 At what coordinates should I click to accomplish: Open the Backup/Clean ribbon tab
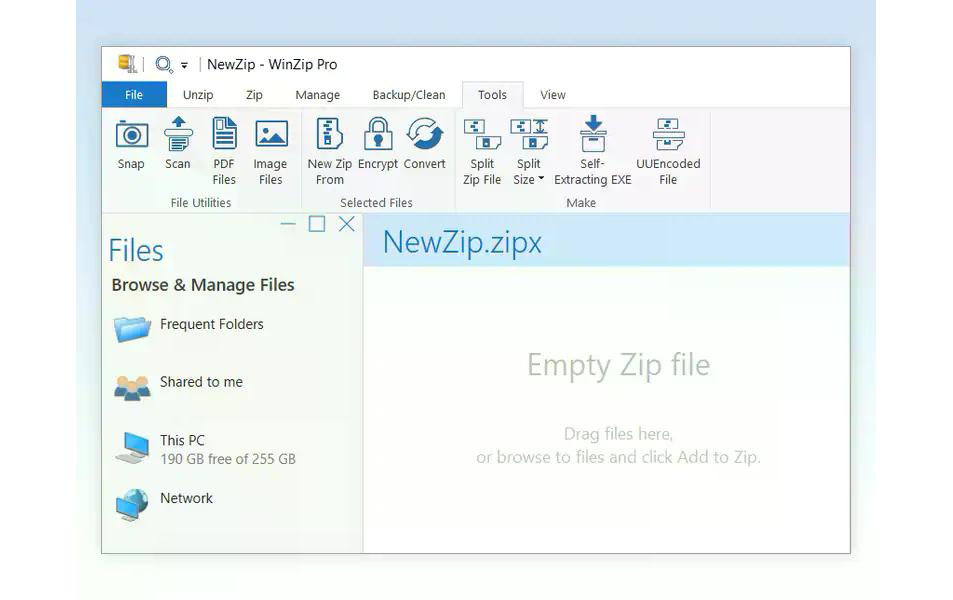(408, 94)
